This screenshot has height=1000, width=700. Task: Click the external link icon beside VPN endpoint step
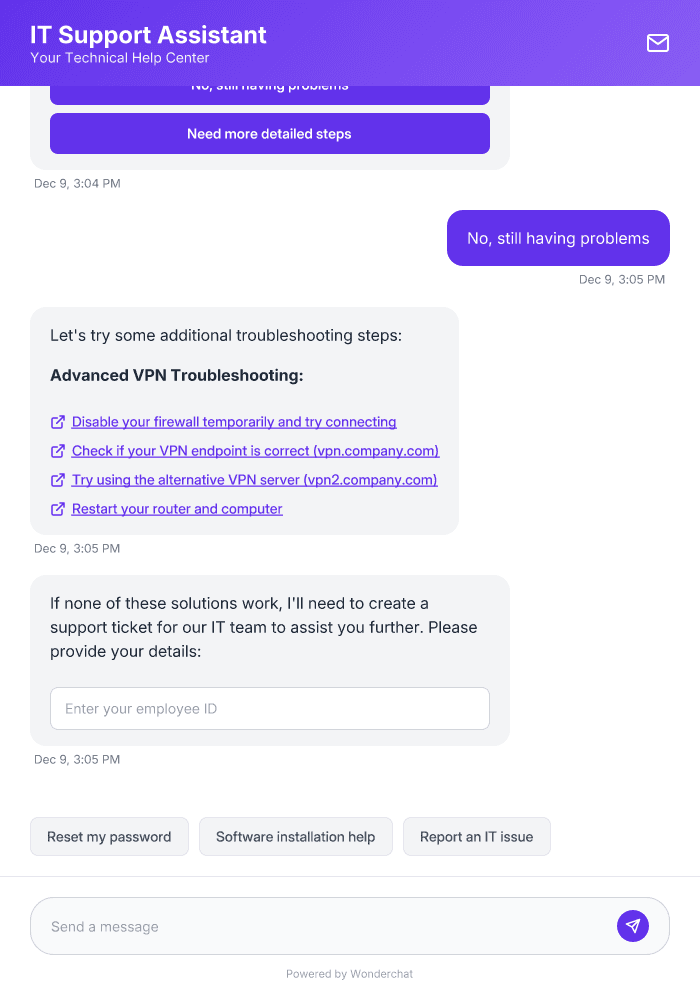[x=57, y=450]
